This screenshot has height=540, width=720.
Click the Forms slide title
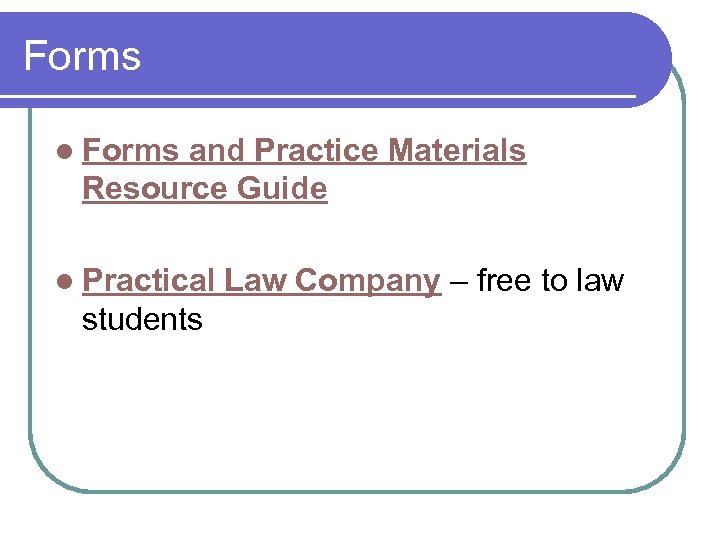(x=82, y=56)
